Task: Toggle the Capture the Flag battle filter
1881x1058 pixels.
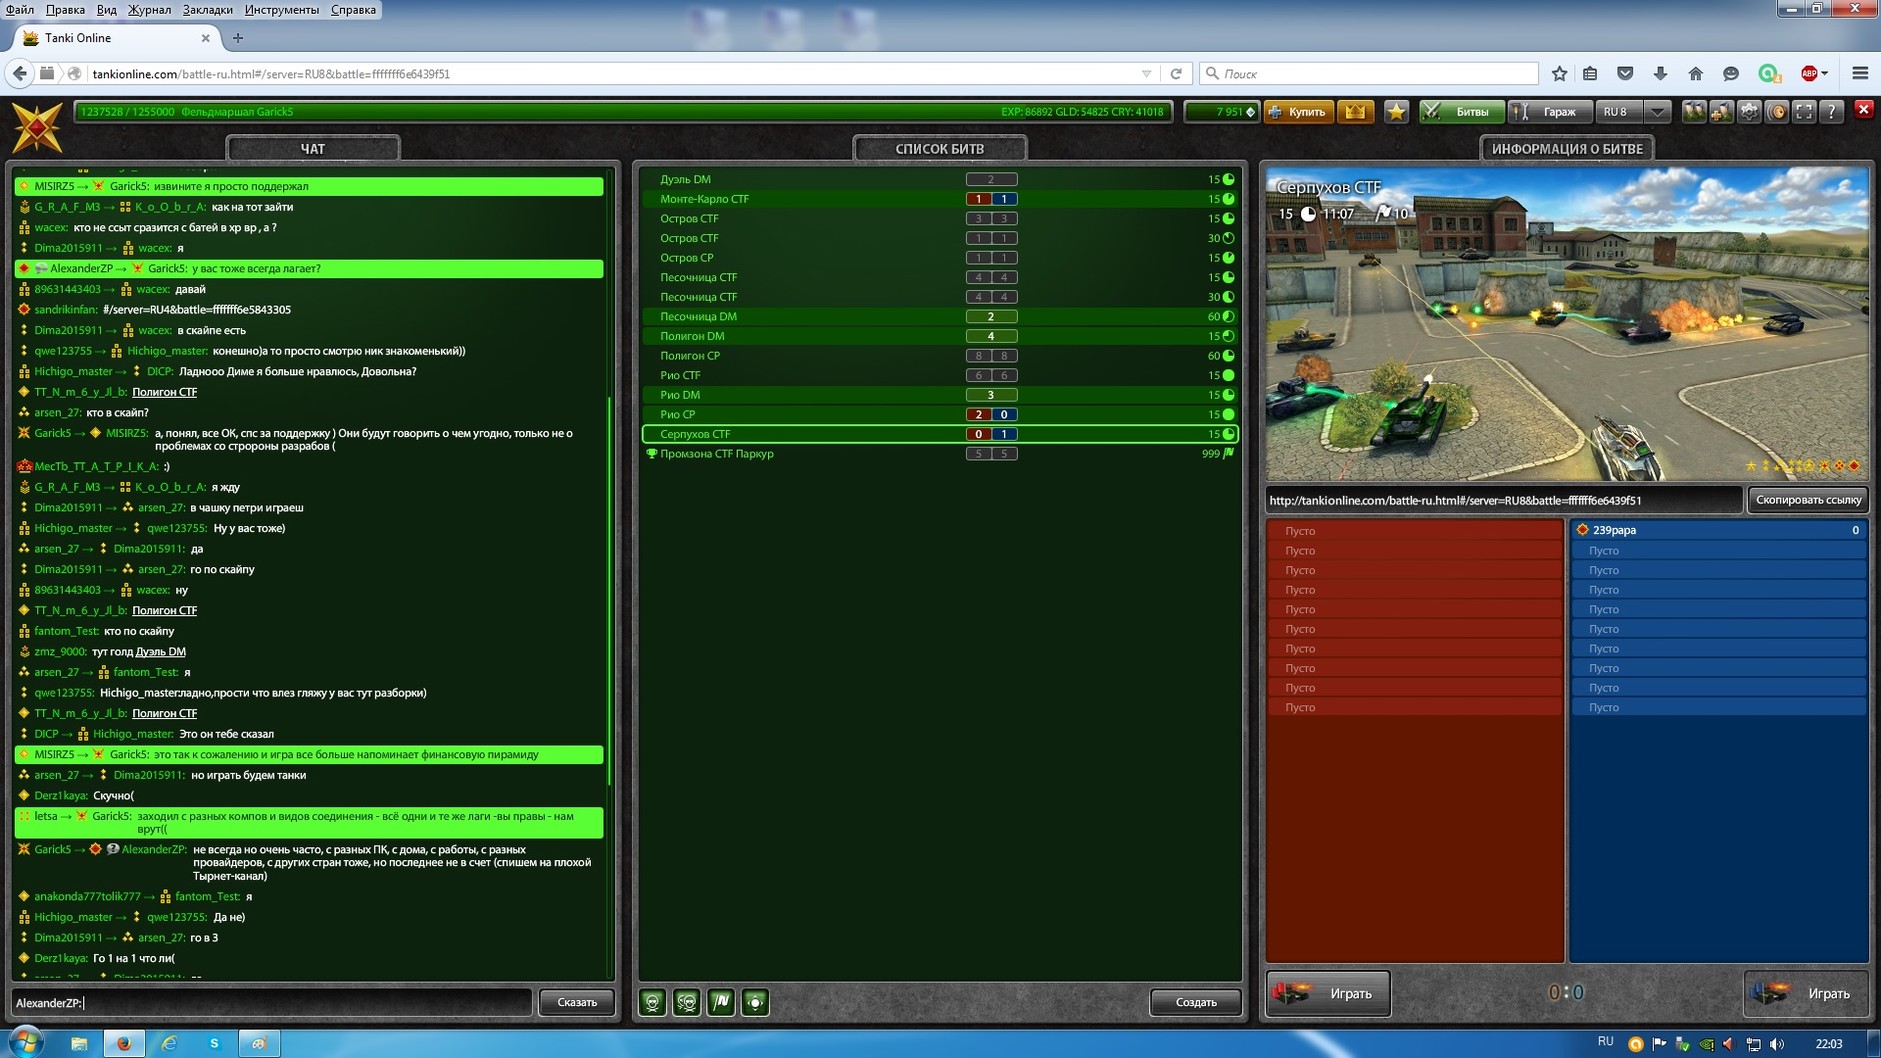Action: [x=721, y=1002]
